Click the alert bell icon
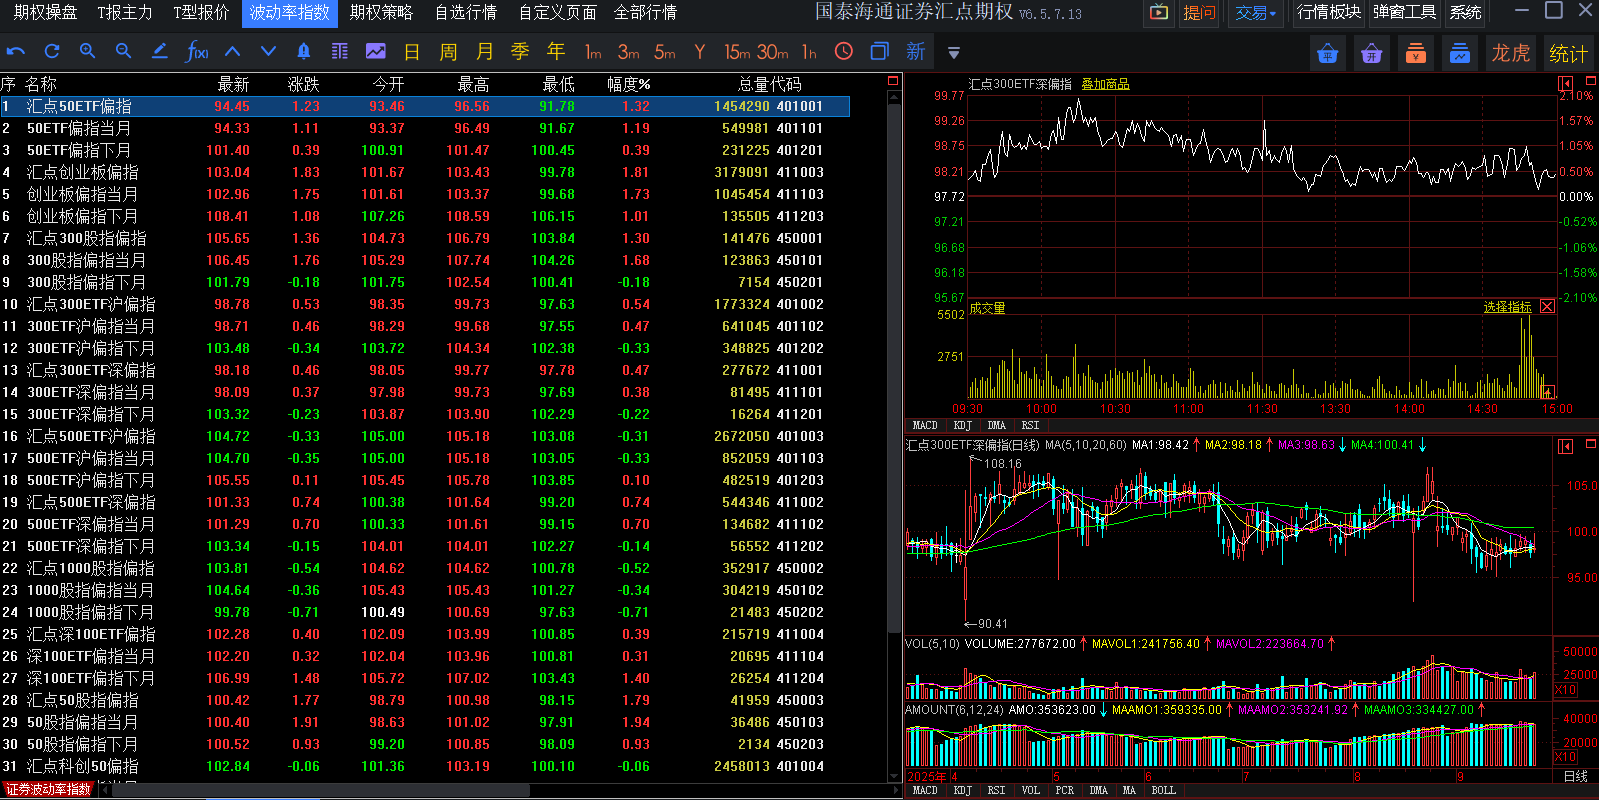 [304, 51]
